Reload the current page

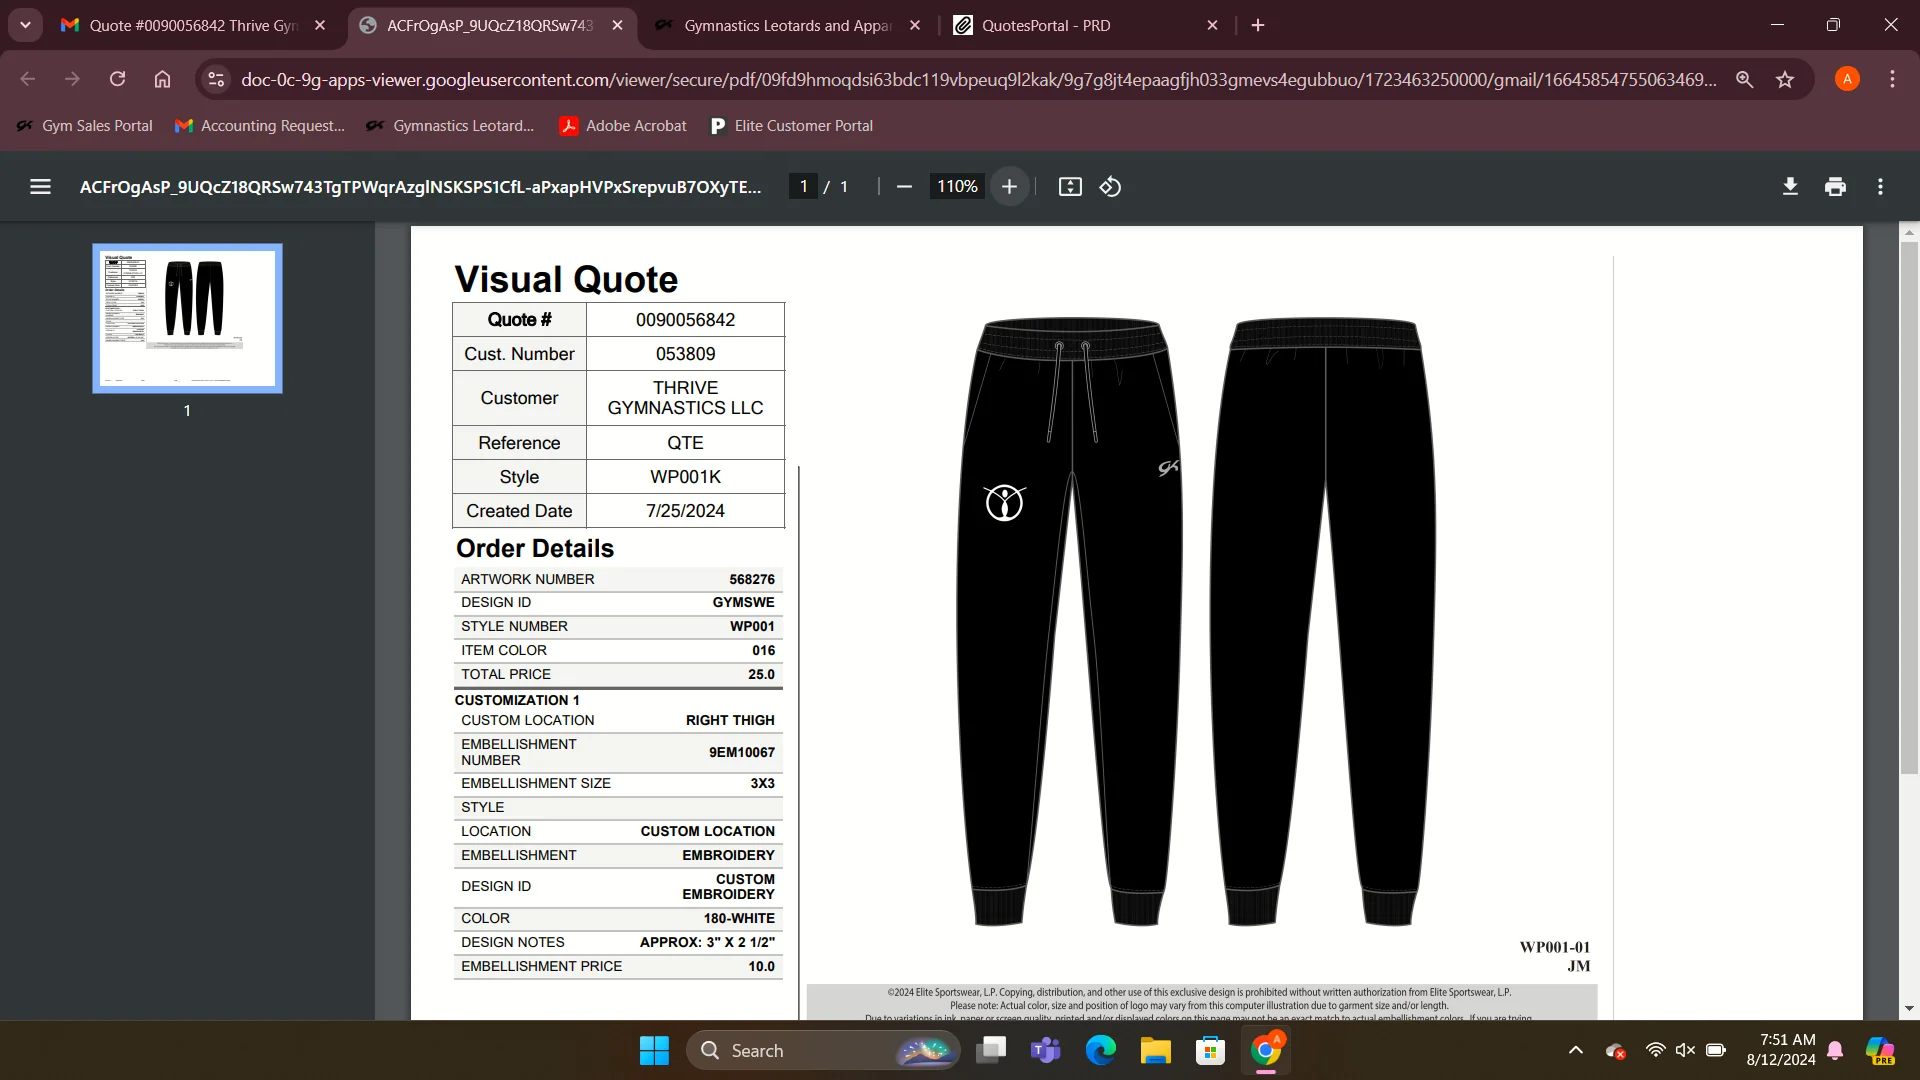click(x=117, y=79)
